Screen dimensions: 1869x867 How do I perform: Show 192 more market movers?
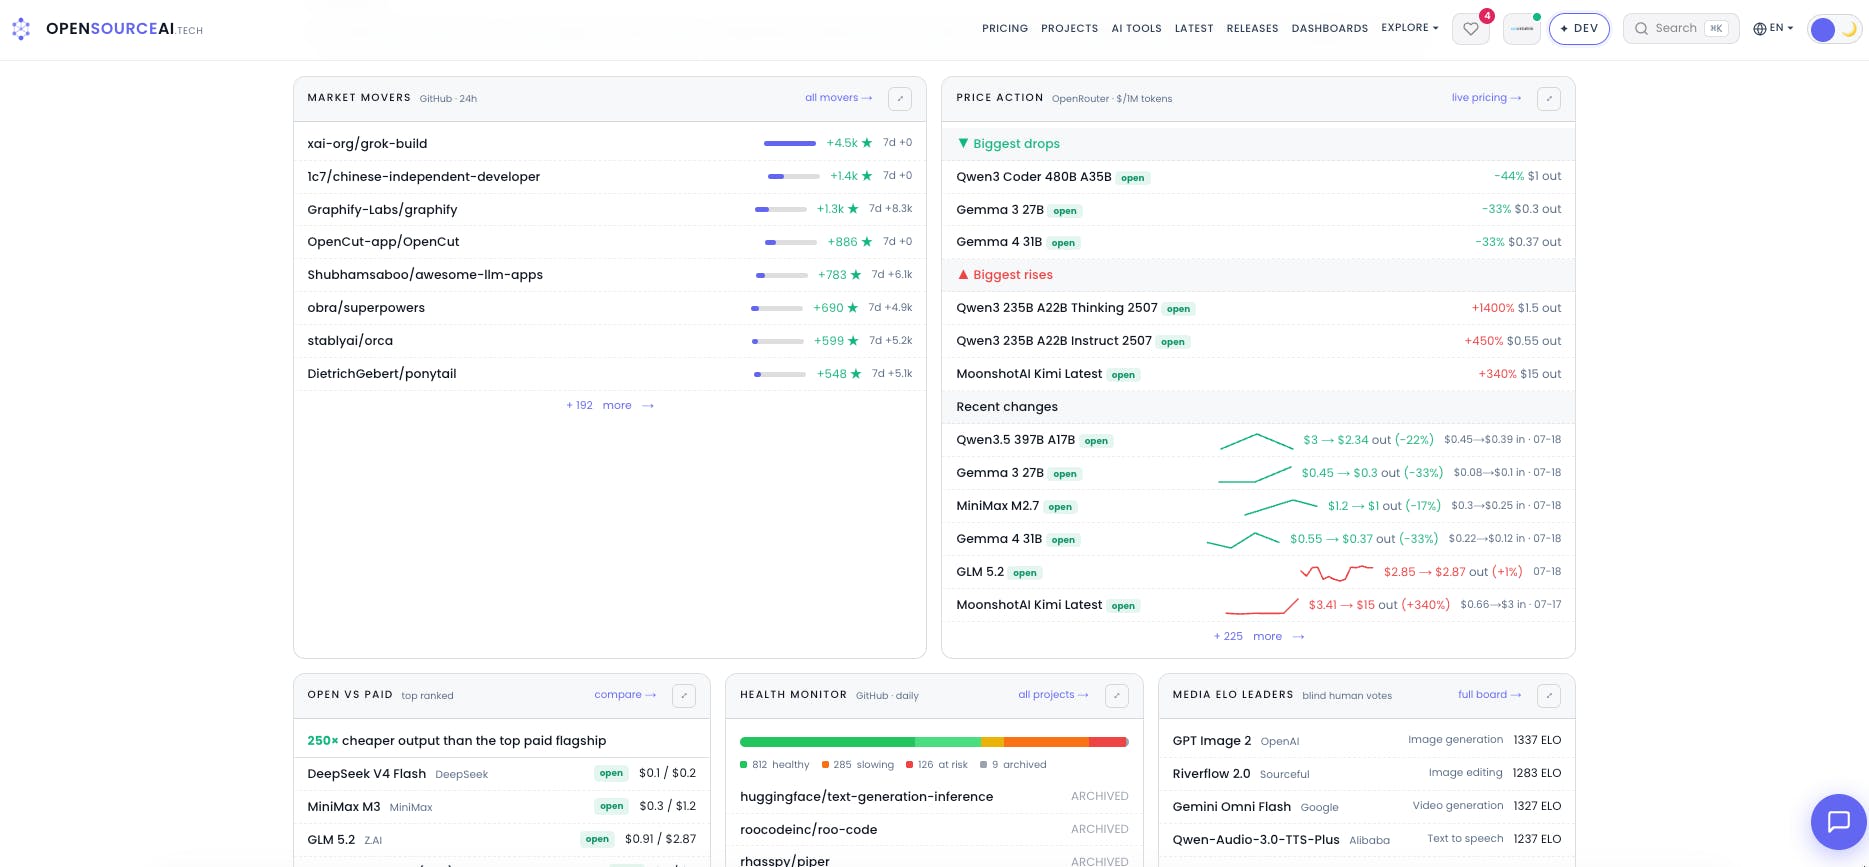point(610,405)
